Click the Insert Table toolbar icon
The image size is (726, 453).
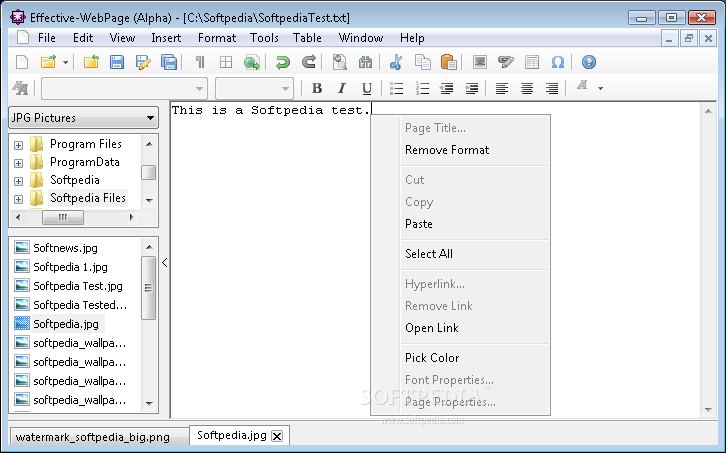click(532, 62)
